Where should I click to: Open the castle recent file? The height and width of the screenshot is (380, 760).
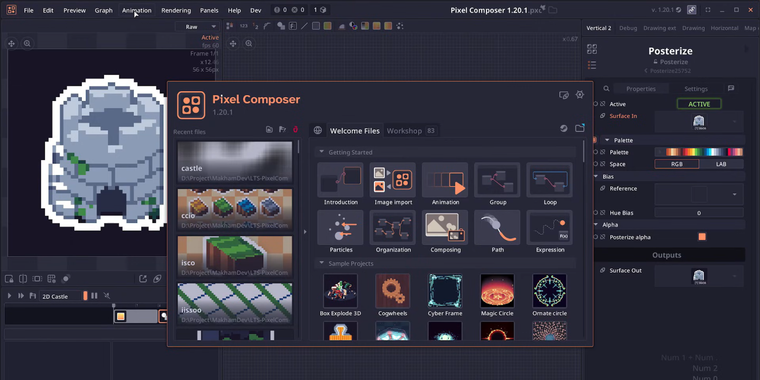click(x=235, y=162)
